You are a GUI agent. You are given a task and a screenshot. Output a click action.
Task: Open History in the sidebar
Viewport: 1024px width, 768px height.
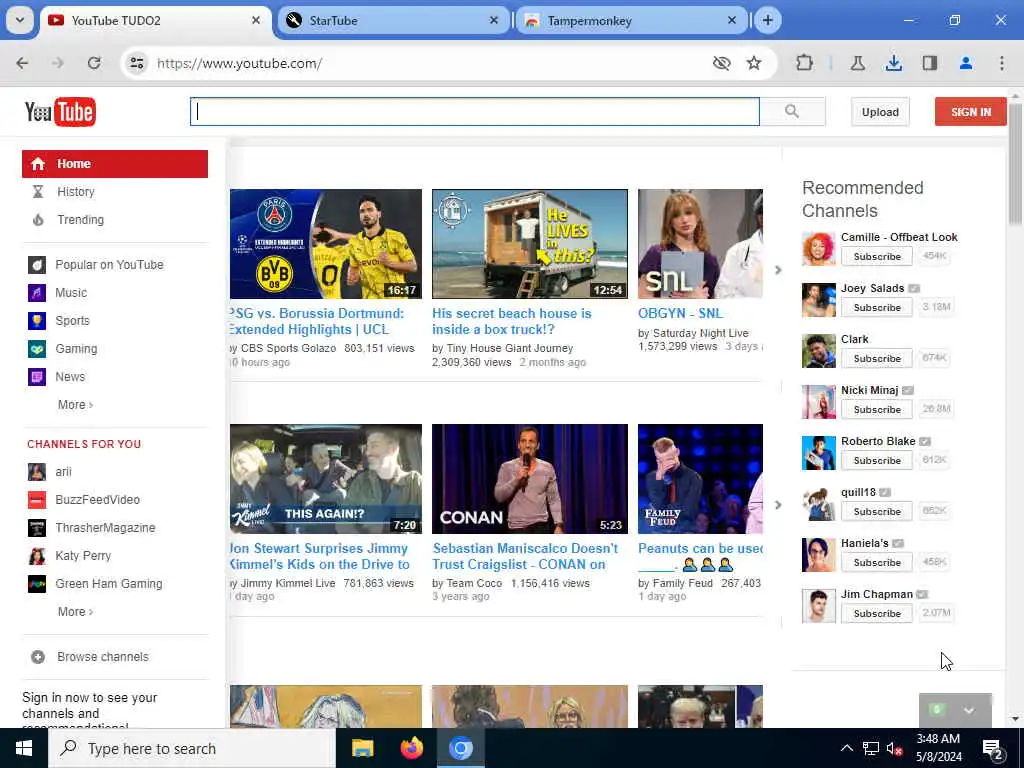[76, 192]
